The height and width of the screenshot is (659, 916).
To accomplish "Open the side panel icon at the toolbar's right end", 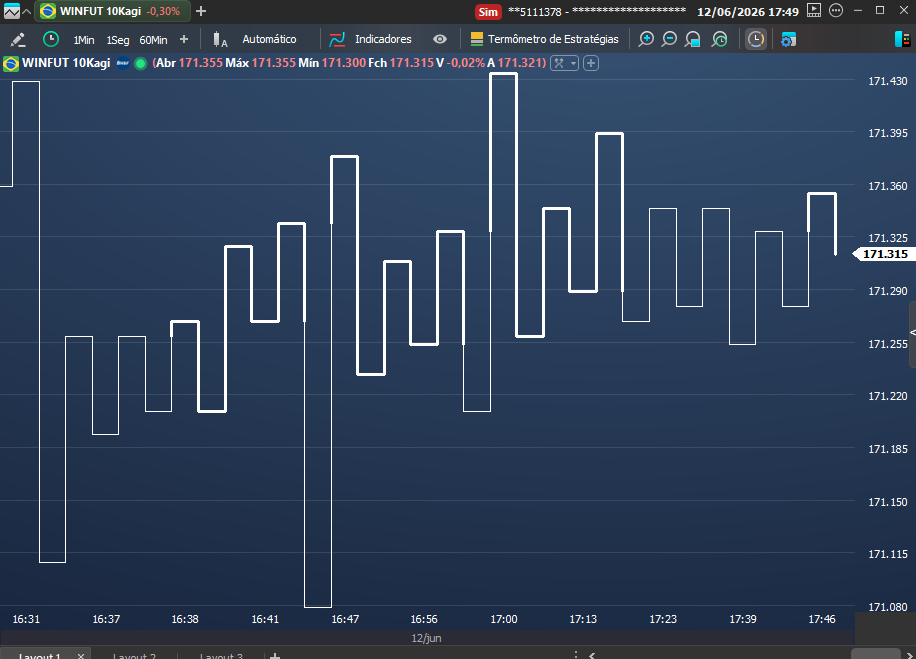I will pos(902,39).
